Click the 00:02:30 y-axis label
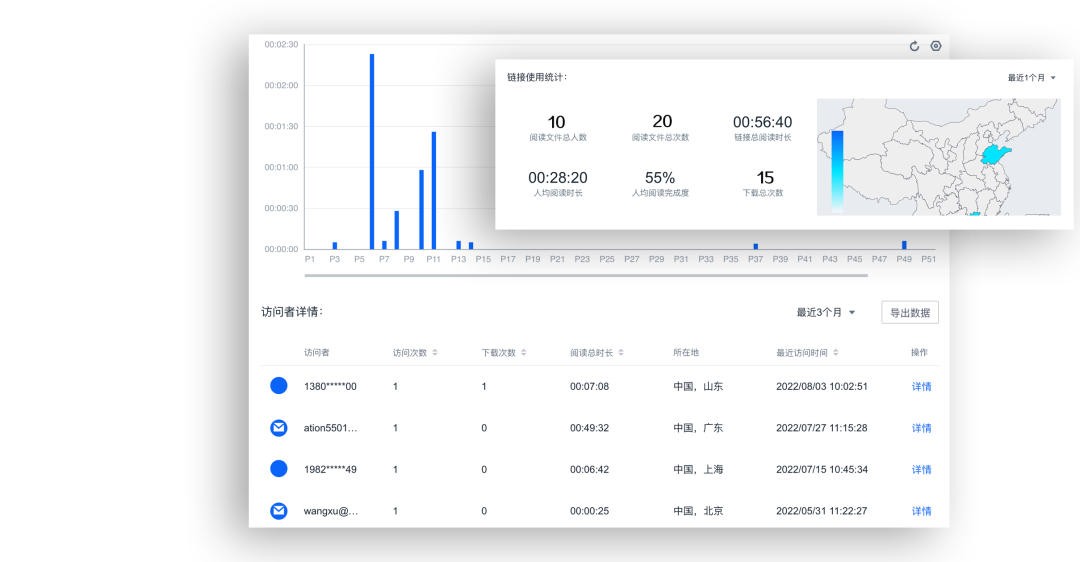The height and width of the screenshot is (562, 1080). point(282,44)
